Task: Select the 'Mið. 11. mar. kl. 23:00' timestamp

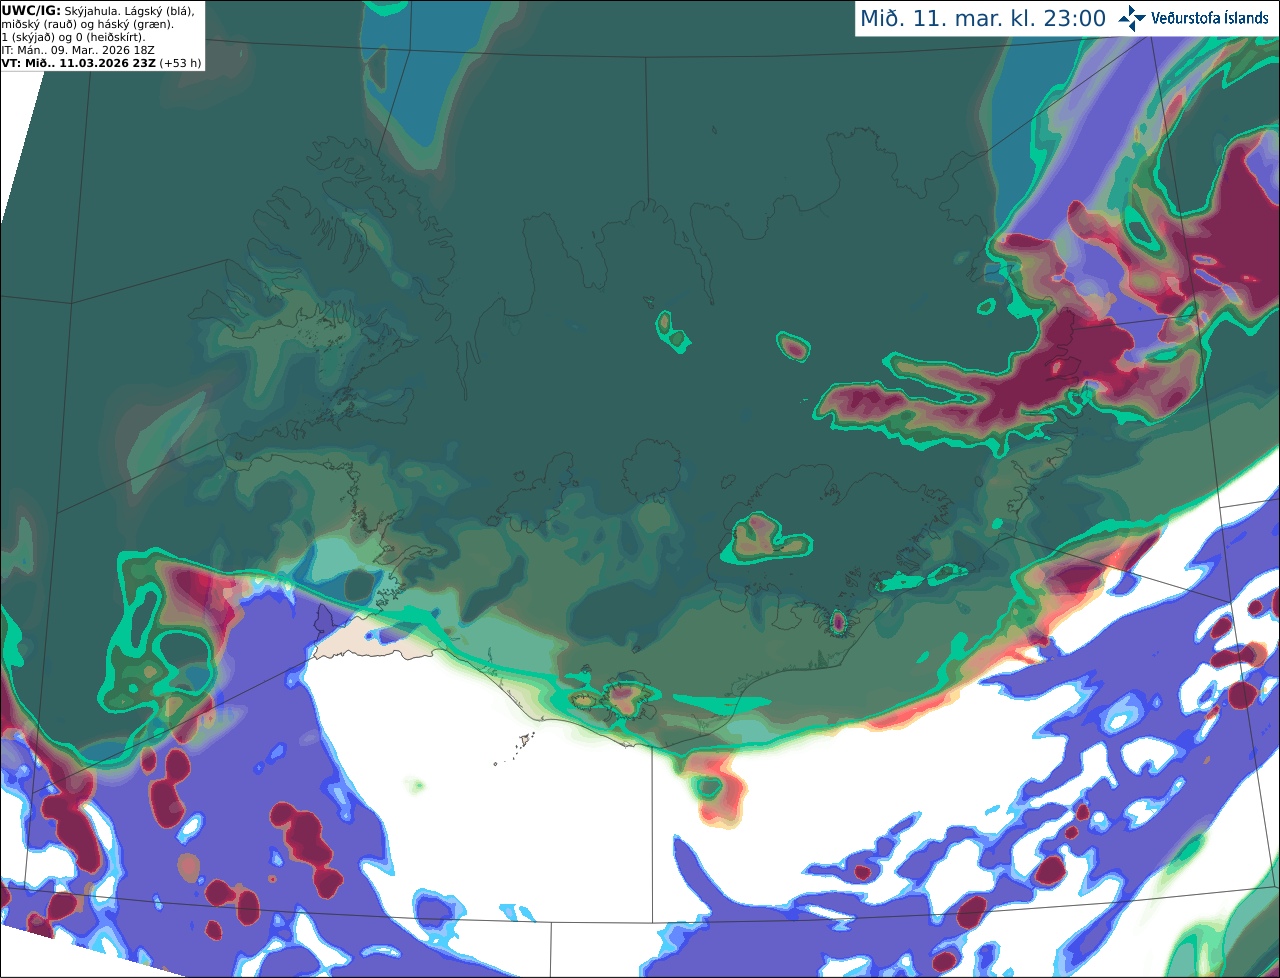Action: coord(983,18)
